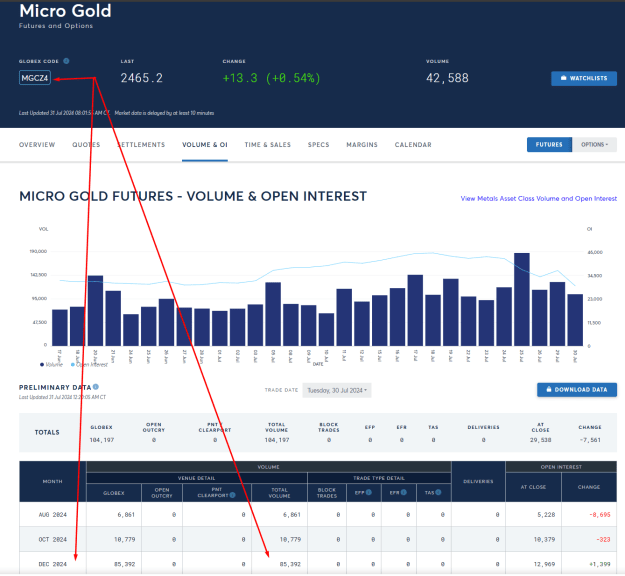Click the PNT Clearport info icon
Image resolution: width=625 pixels, height=576 pixels.
pos(232,495)
